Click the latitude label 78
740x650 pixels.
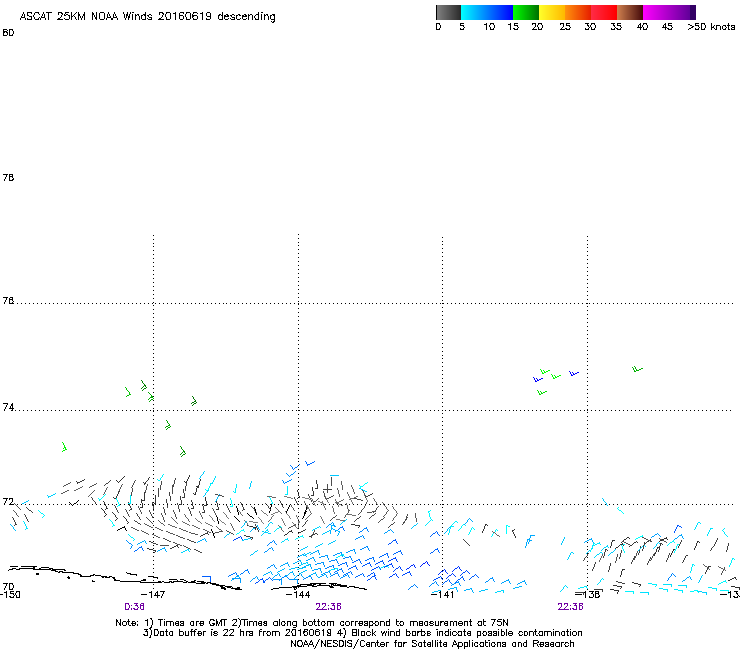8,177
